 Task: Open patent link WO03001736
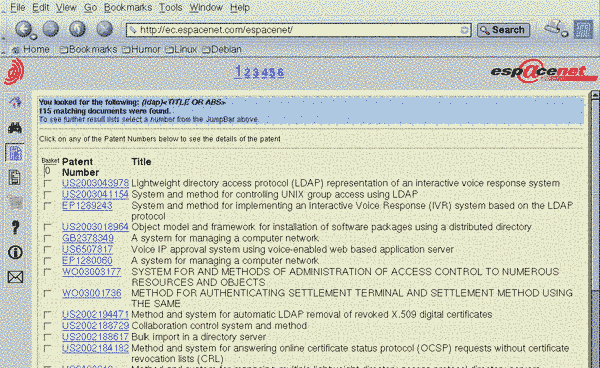[91, 293]
